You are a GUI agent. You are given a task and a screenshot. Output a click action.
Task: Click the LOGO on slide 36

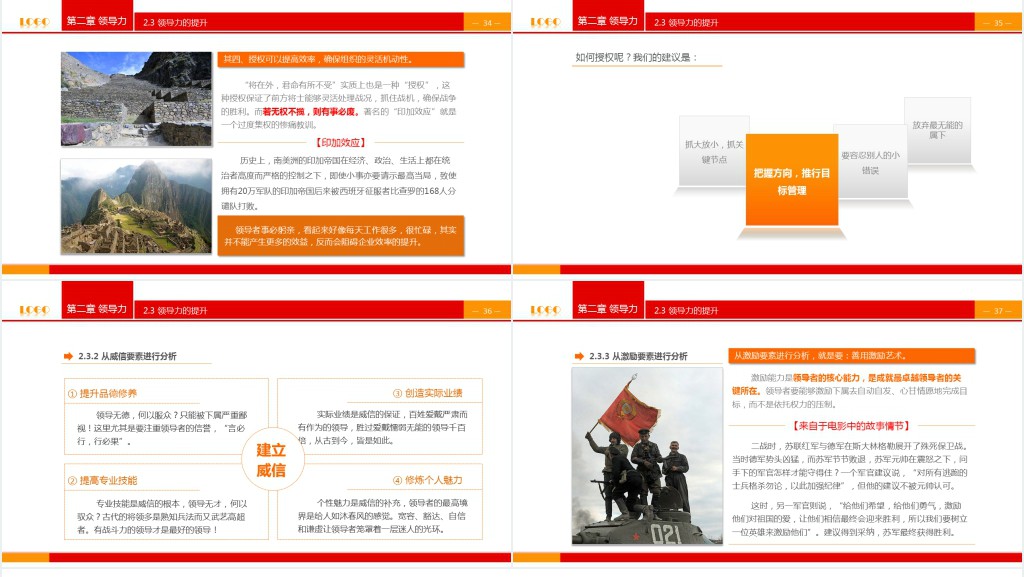(34, 310)
